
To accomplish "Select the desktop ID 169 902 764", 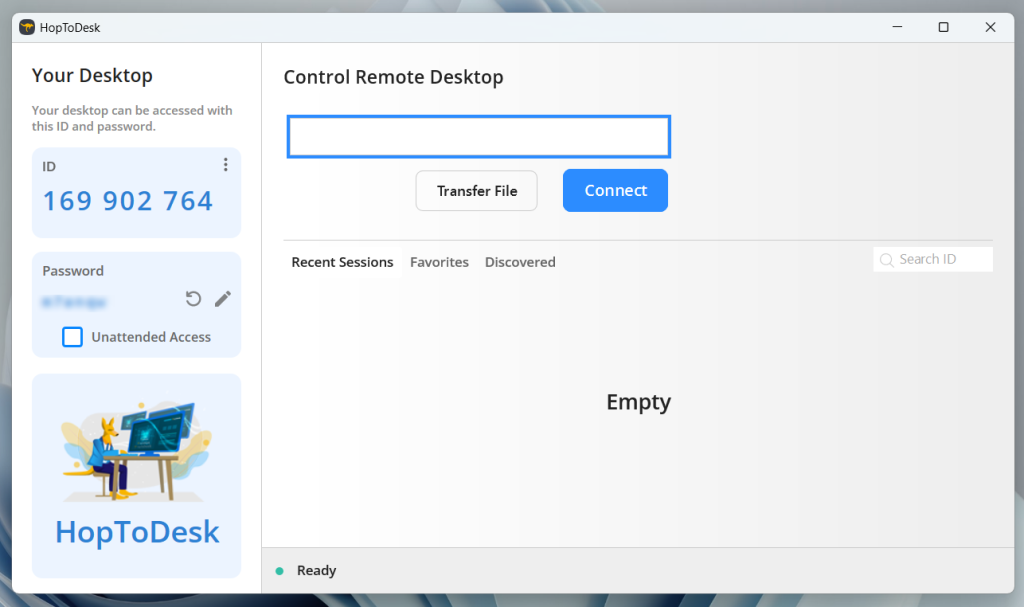I will [x=128, y=201].
